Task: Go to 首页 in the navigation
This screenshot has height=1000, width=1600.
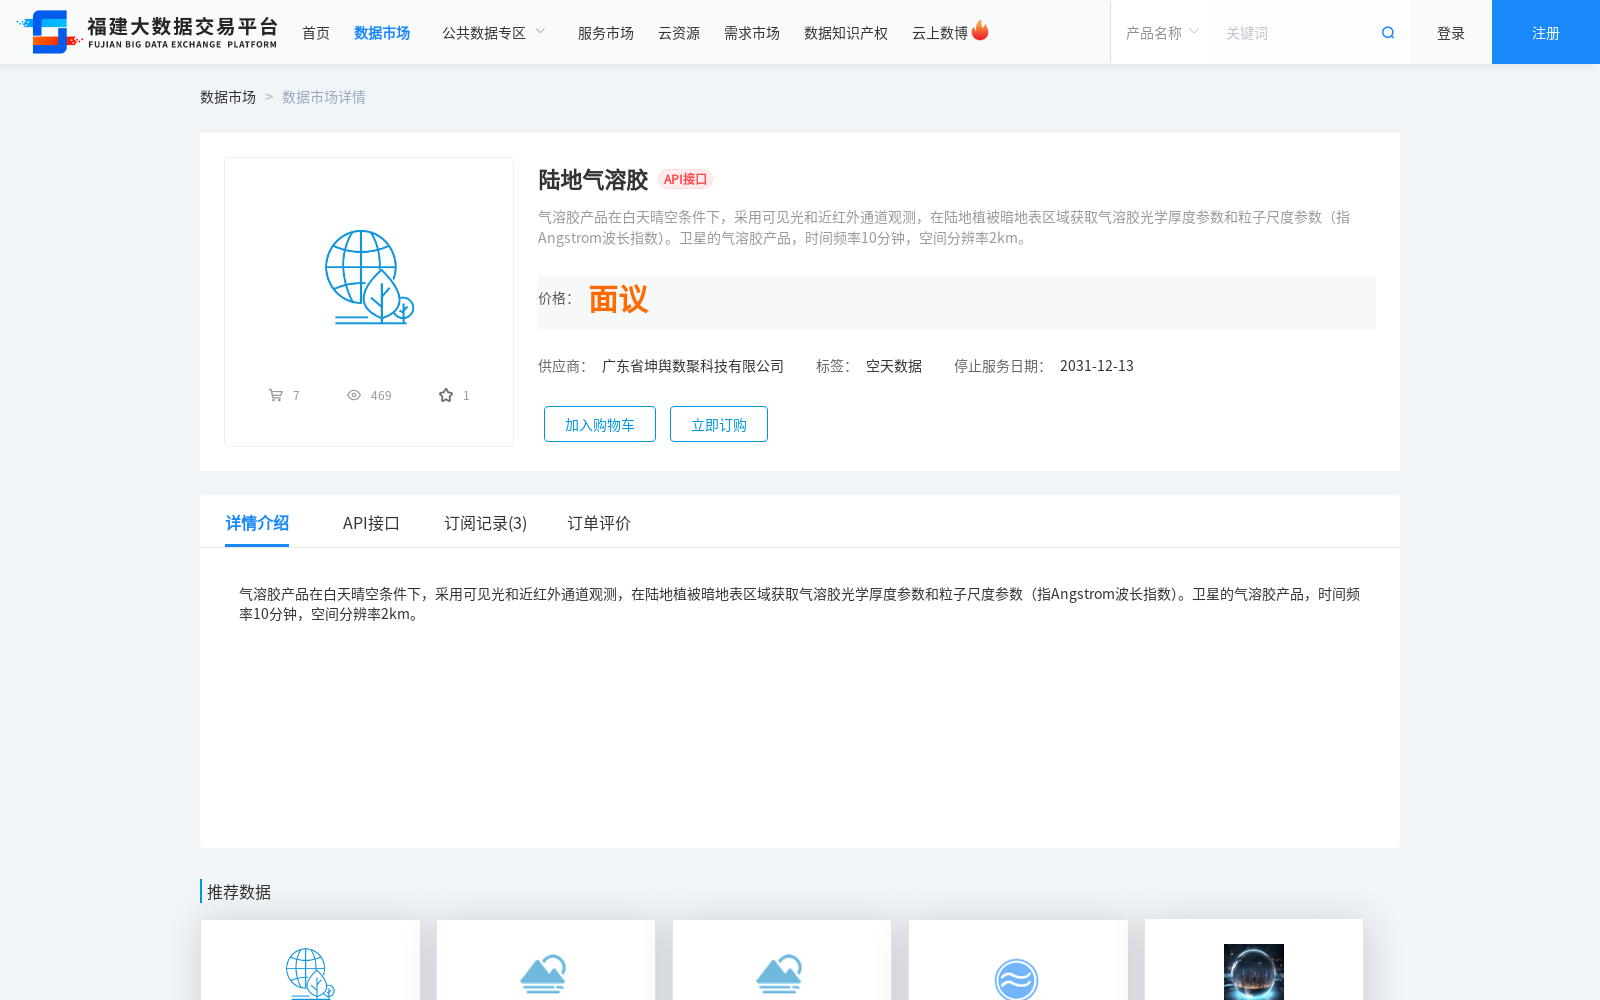Action: [316, 33]
